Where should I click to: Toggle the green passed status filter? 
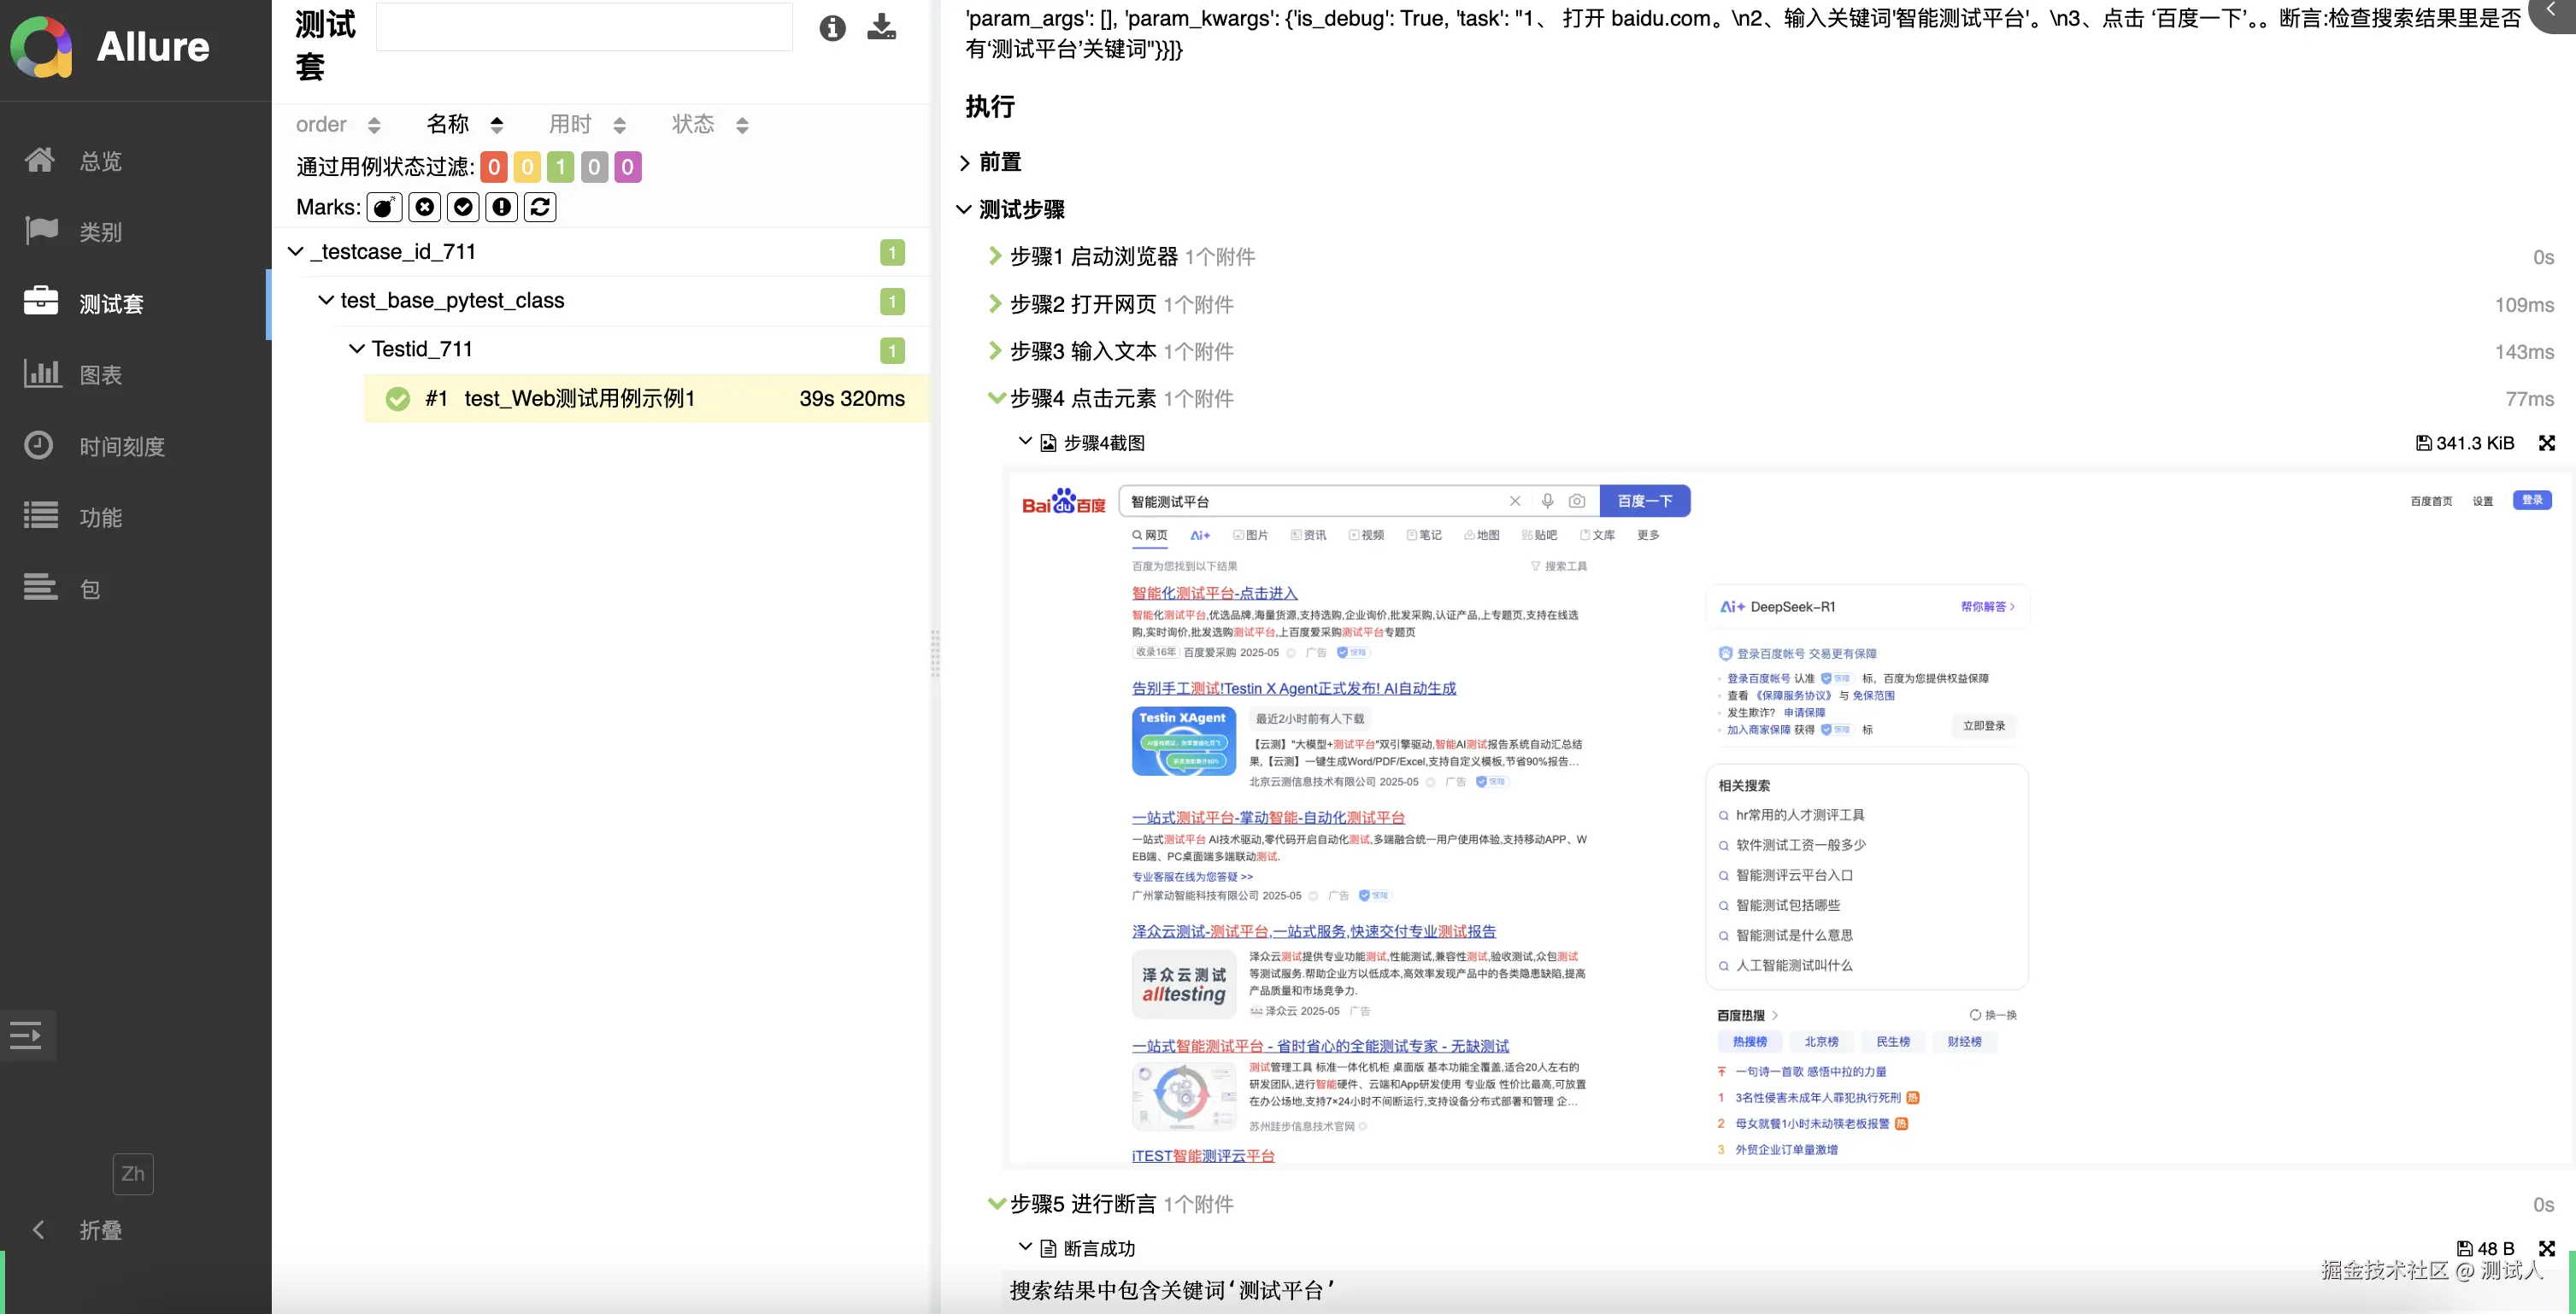tap(561, 167)
